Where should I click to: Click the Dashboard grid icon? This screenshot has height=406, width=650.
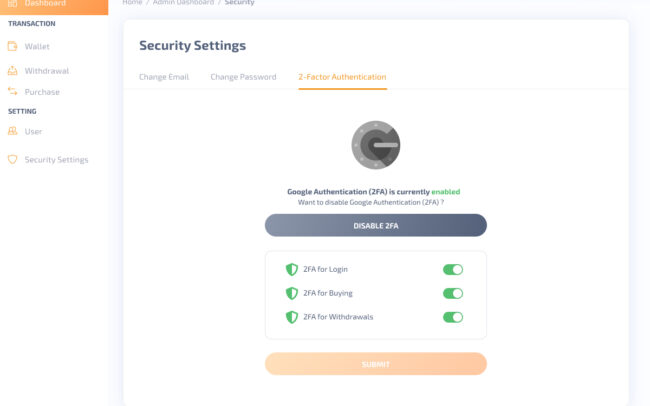point(12,4)
